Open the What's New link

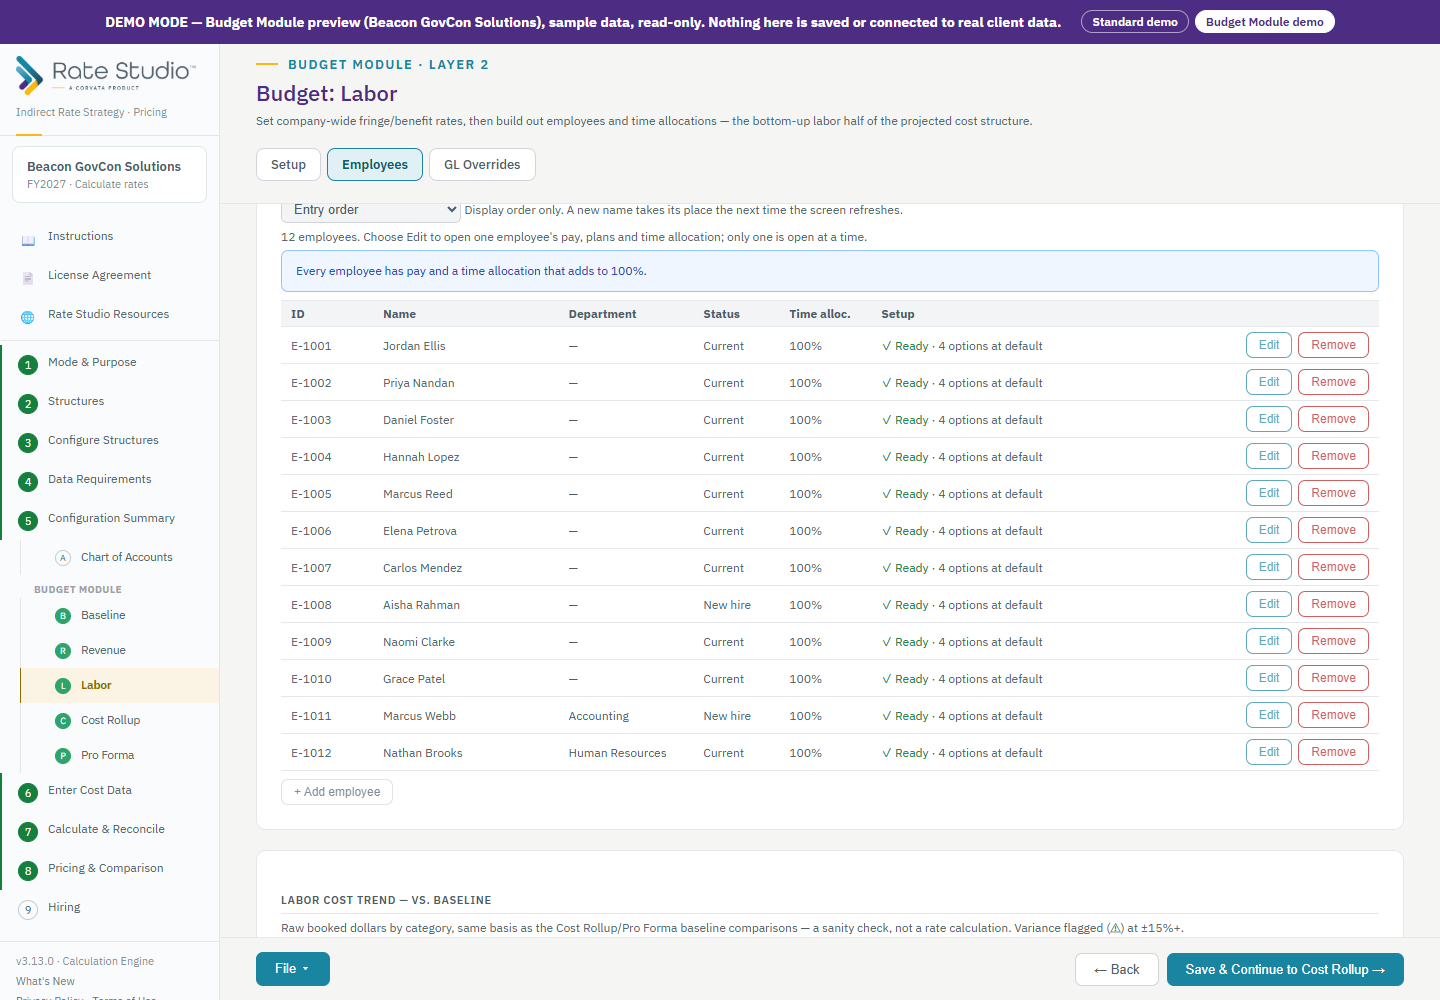[45, 981]
